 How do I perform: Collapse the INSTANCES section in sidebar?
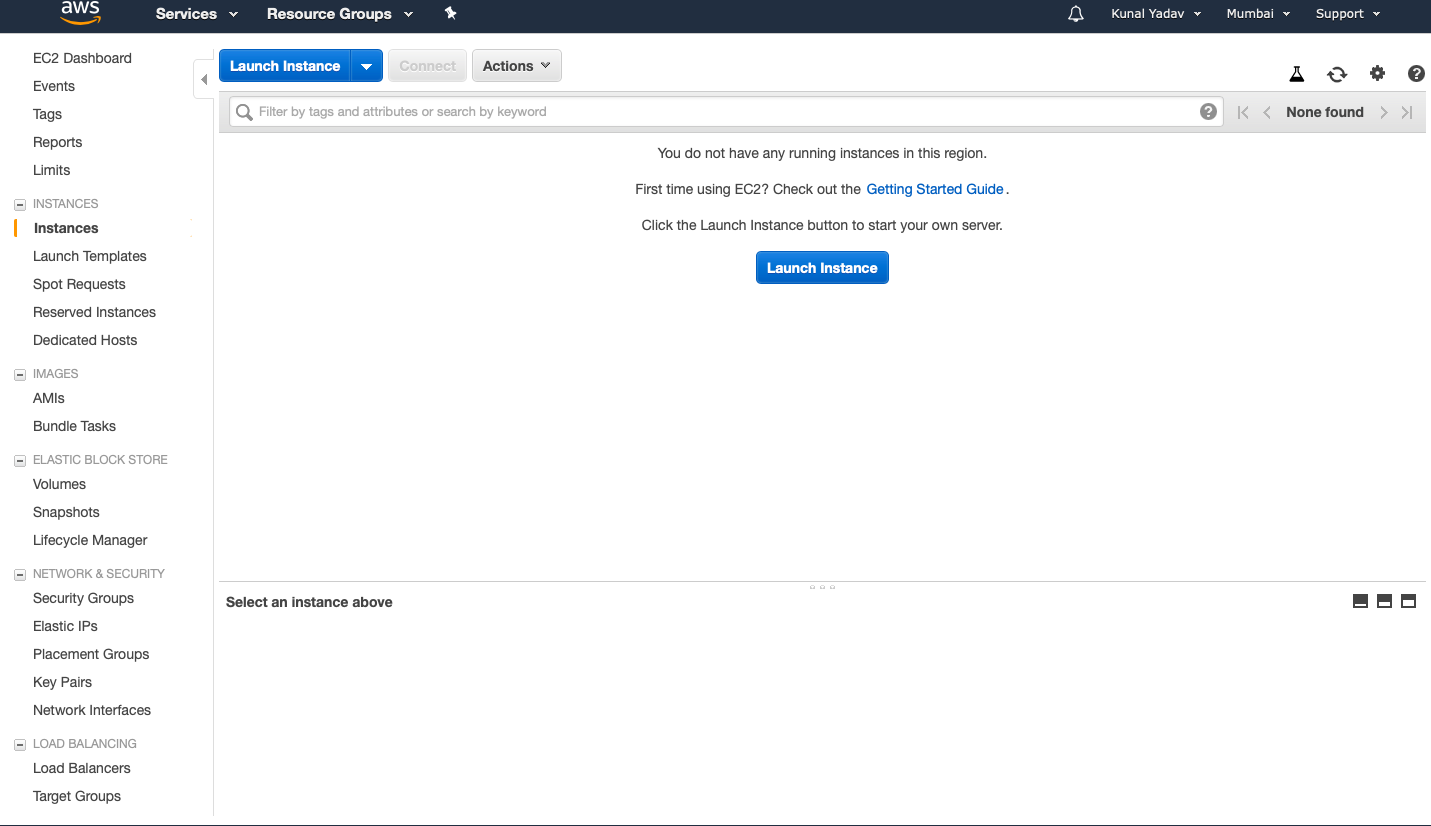click(x=20, y=204)
